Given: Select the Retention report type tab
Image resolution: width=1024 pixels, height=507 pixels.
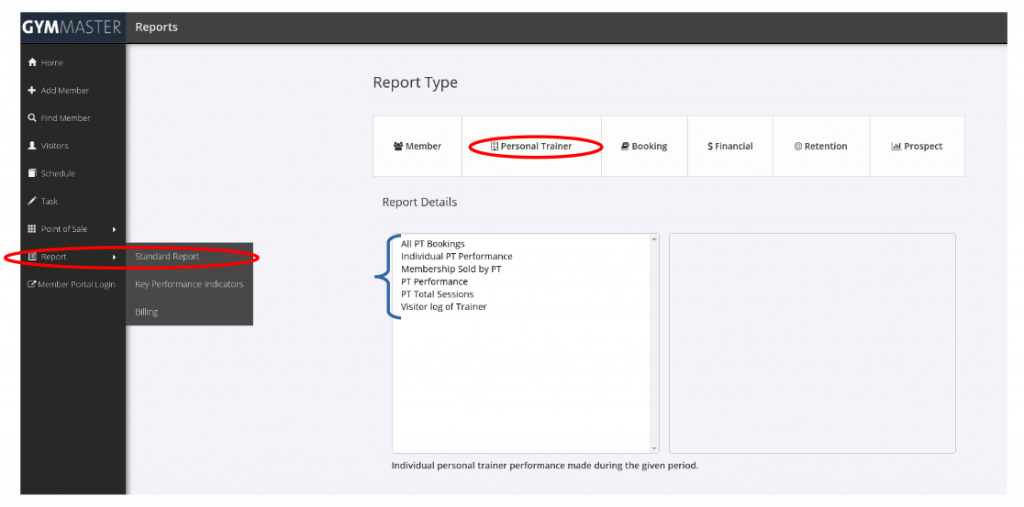Looking at the screenshot, I should (821, 147).
